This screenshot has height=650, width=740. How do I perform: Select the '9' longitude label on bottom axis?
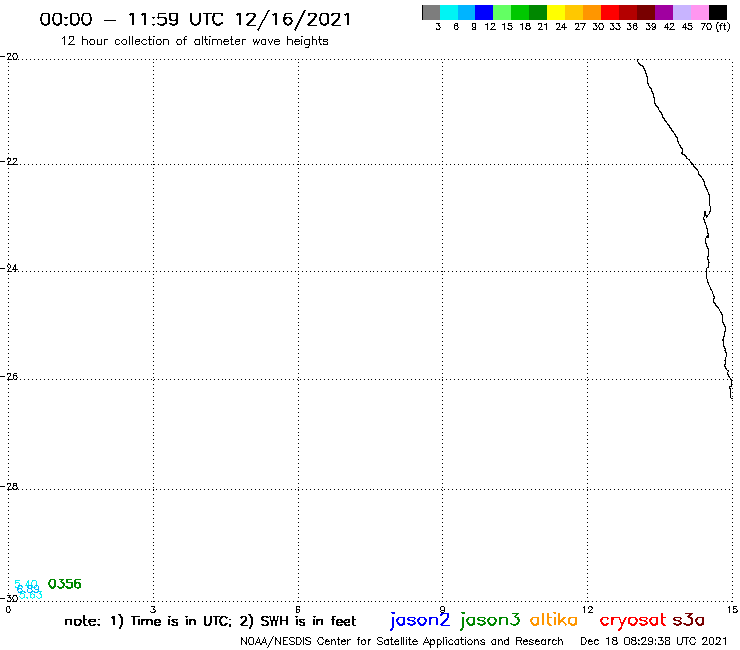click(443, 609)
